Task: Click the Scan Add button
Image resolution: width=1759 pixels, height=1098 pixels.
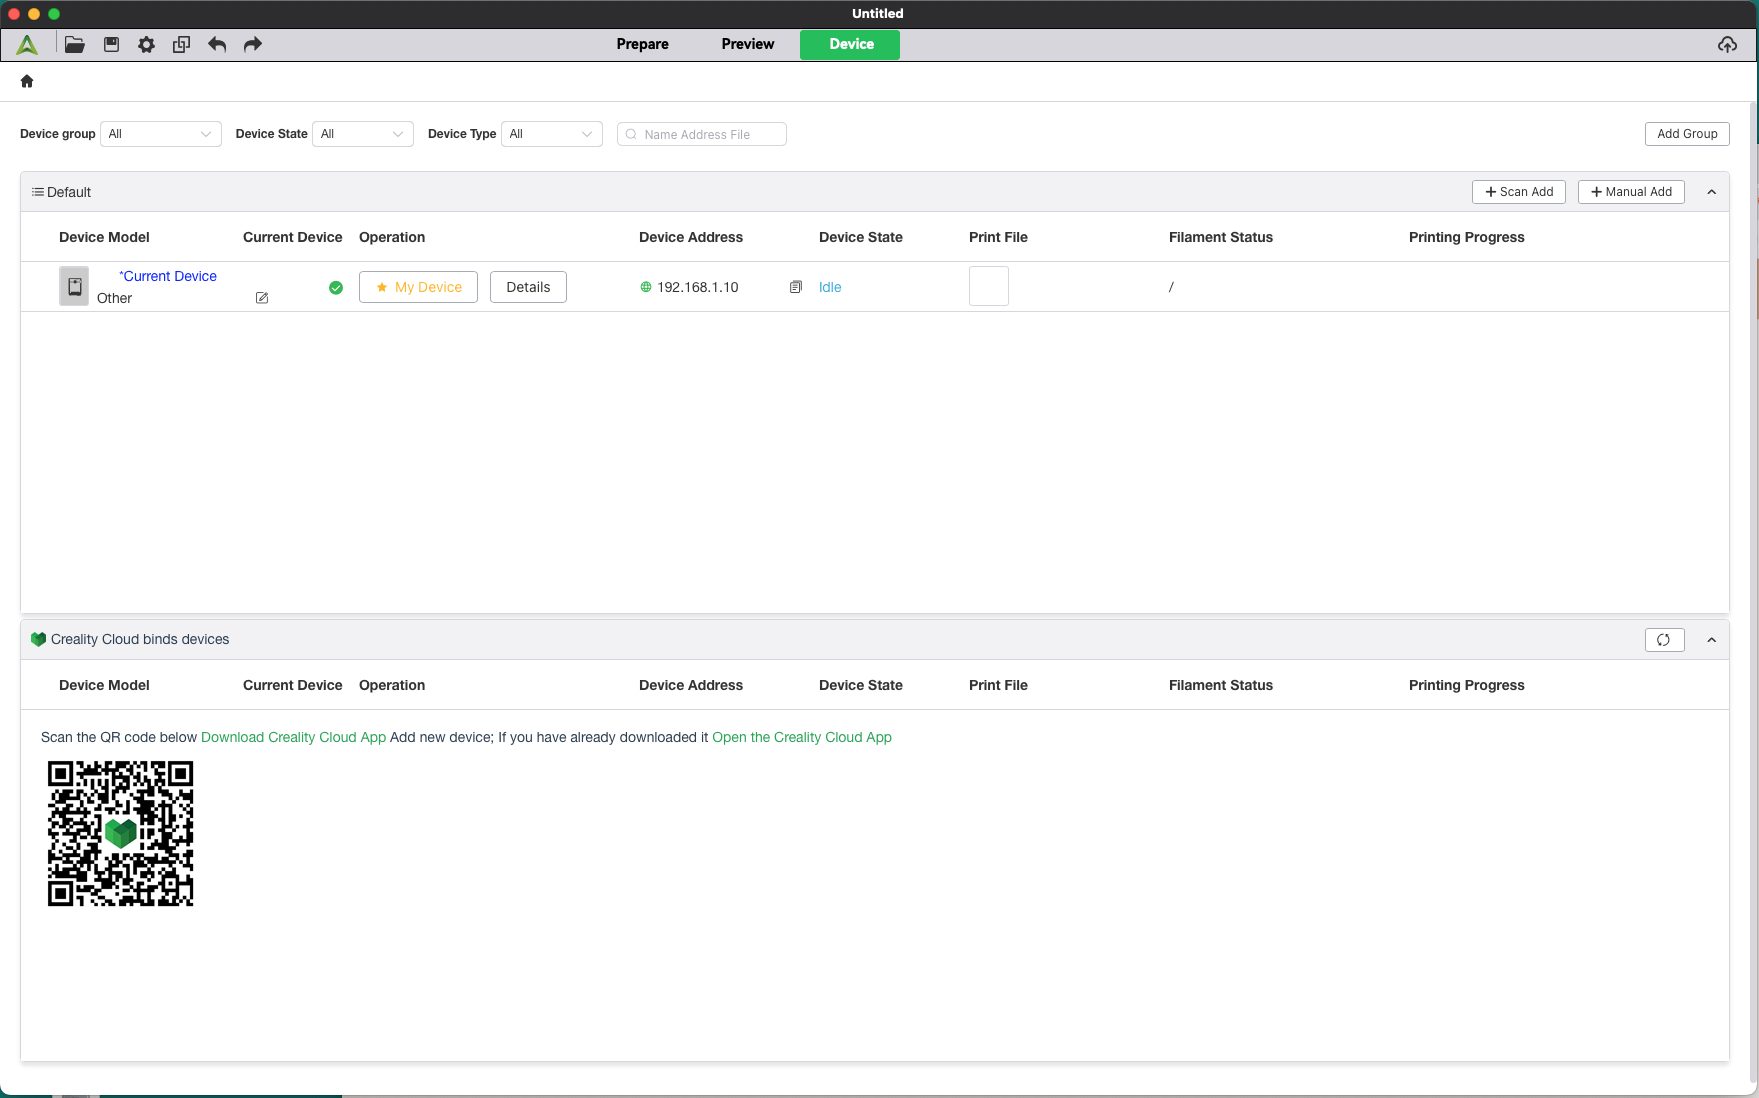Action: (1519, 192)
